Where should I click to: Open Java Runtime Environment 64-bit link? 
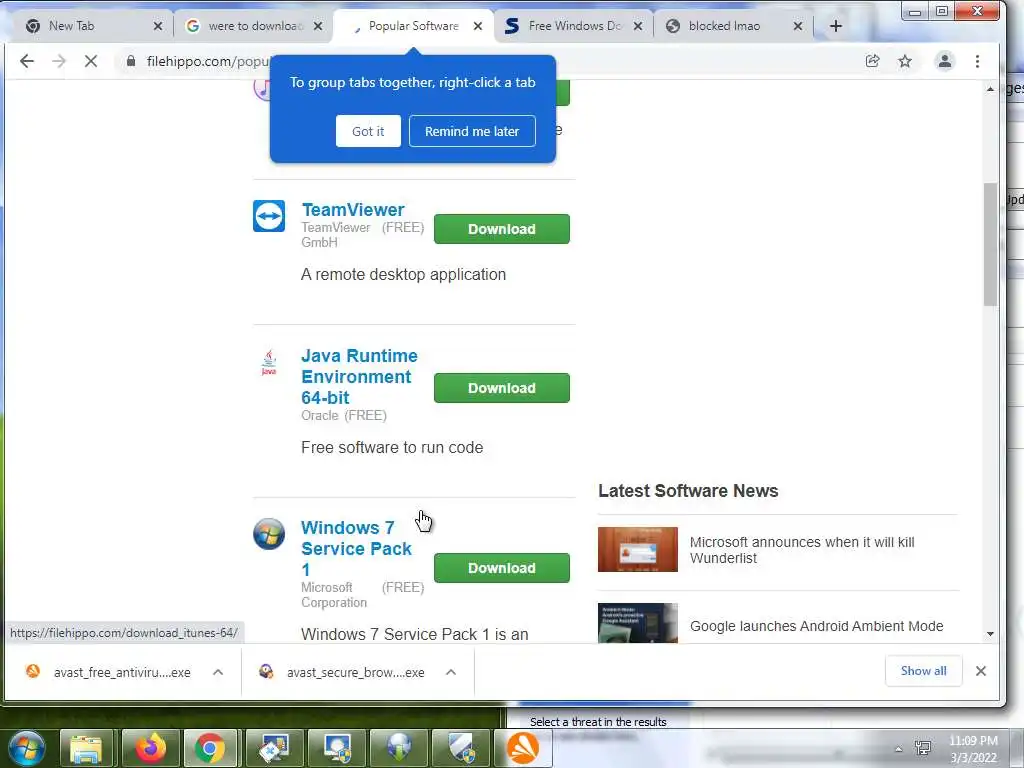point(359,377)
